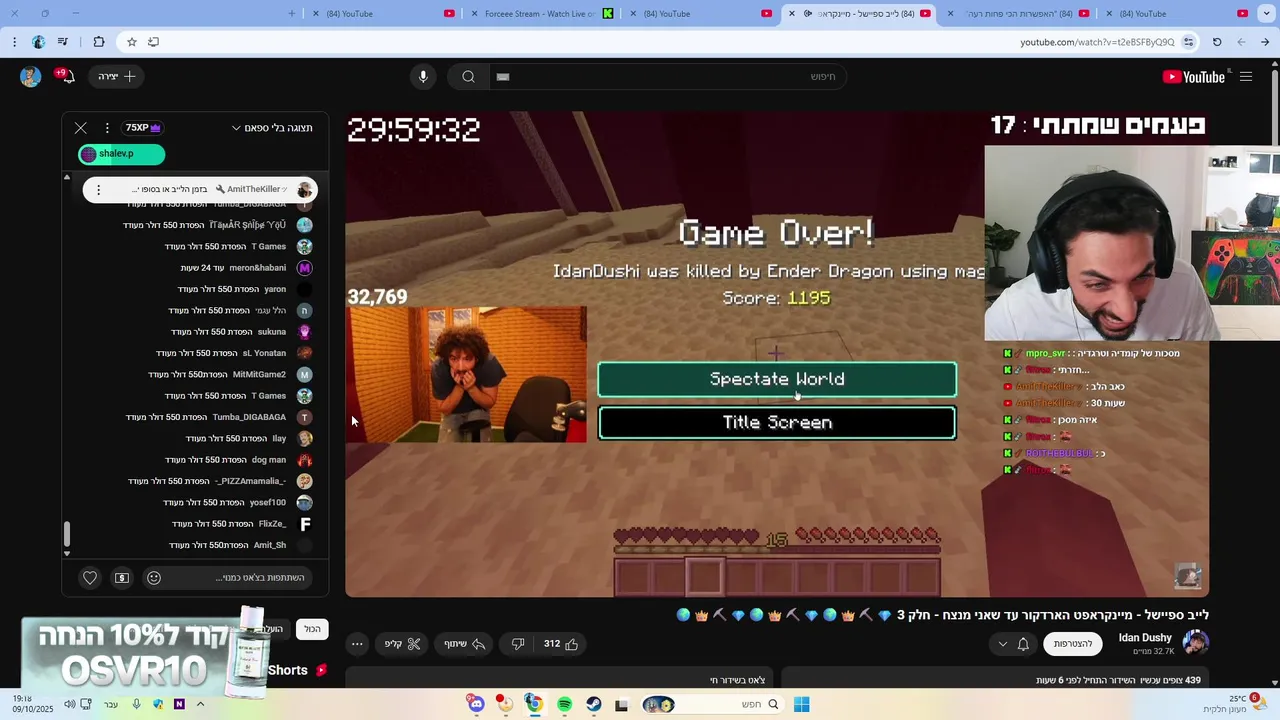Open the site settings tune icon
This screenshot has height=720, width=1280.
click(1188, 42)
